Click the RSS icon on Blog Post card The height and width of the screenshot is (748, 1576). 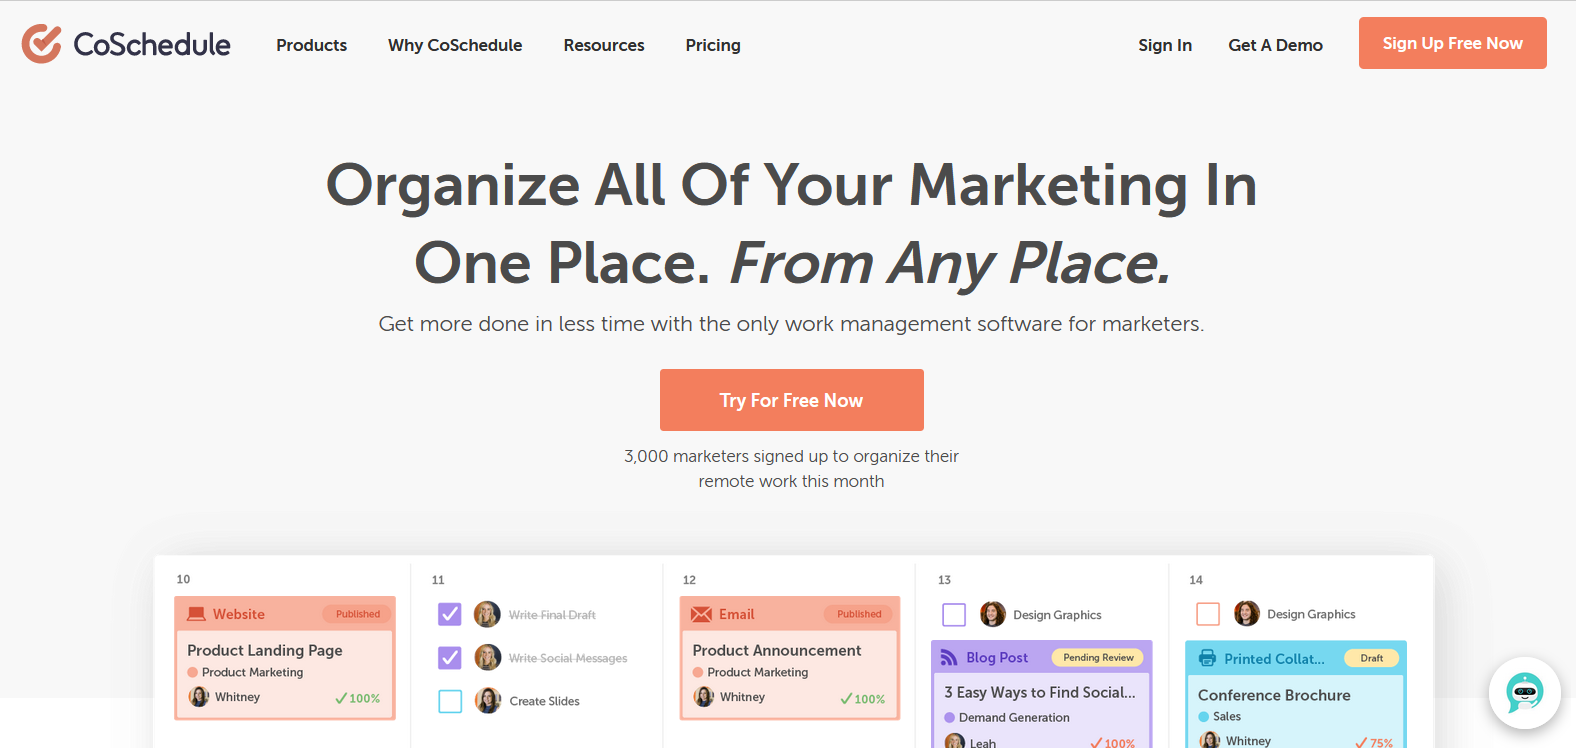tap(949, 657)
